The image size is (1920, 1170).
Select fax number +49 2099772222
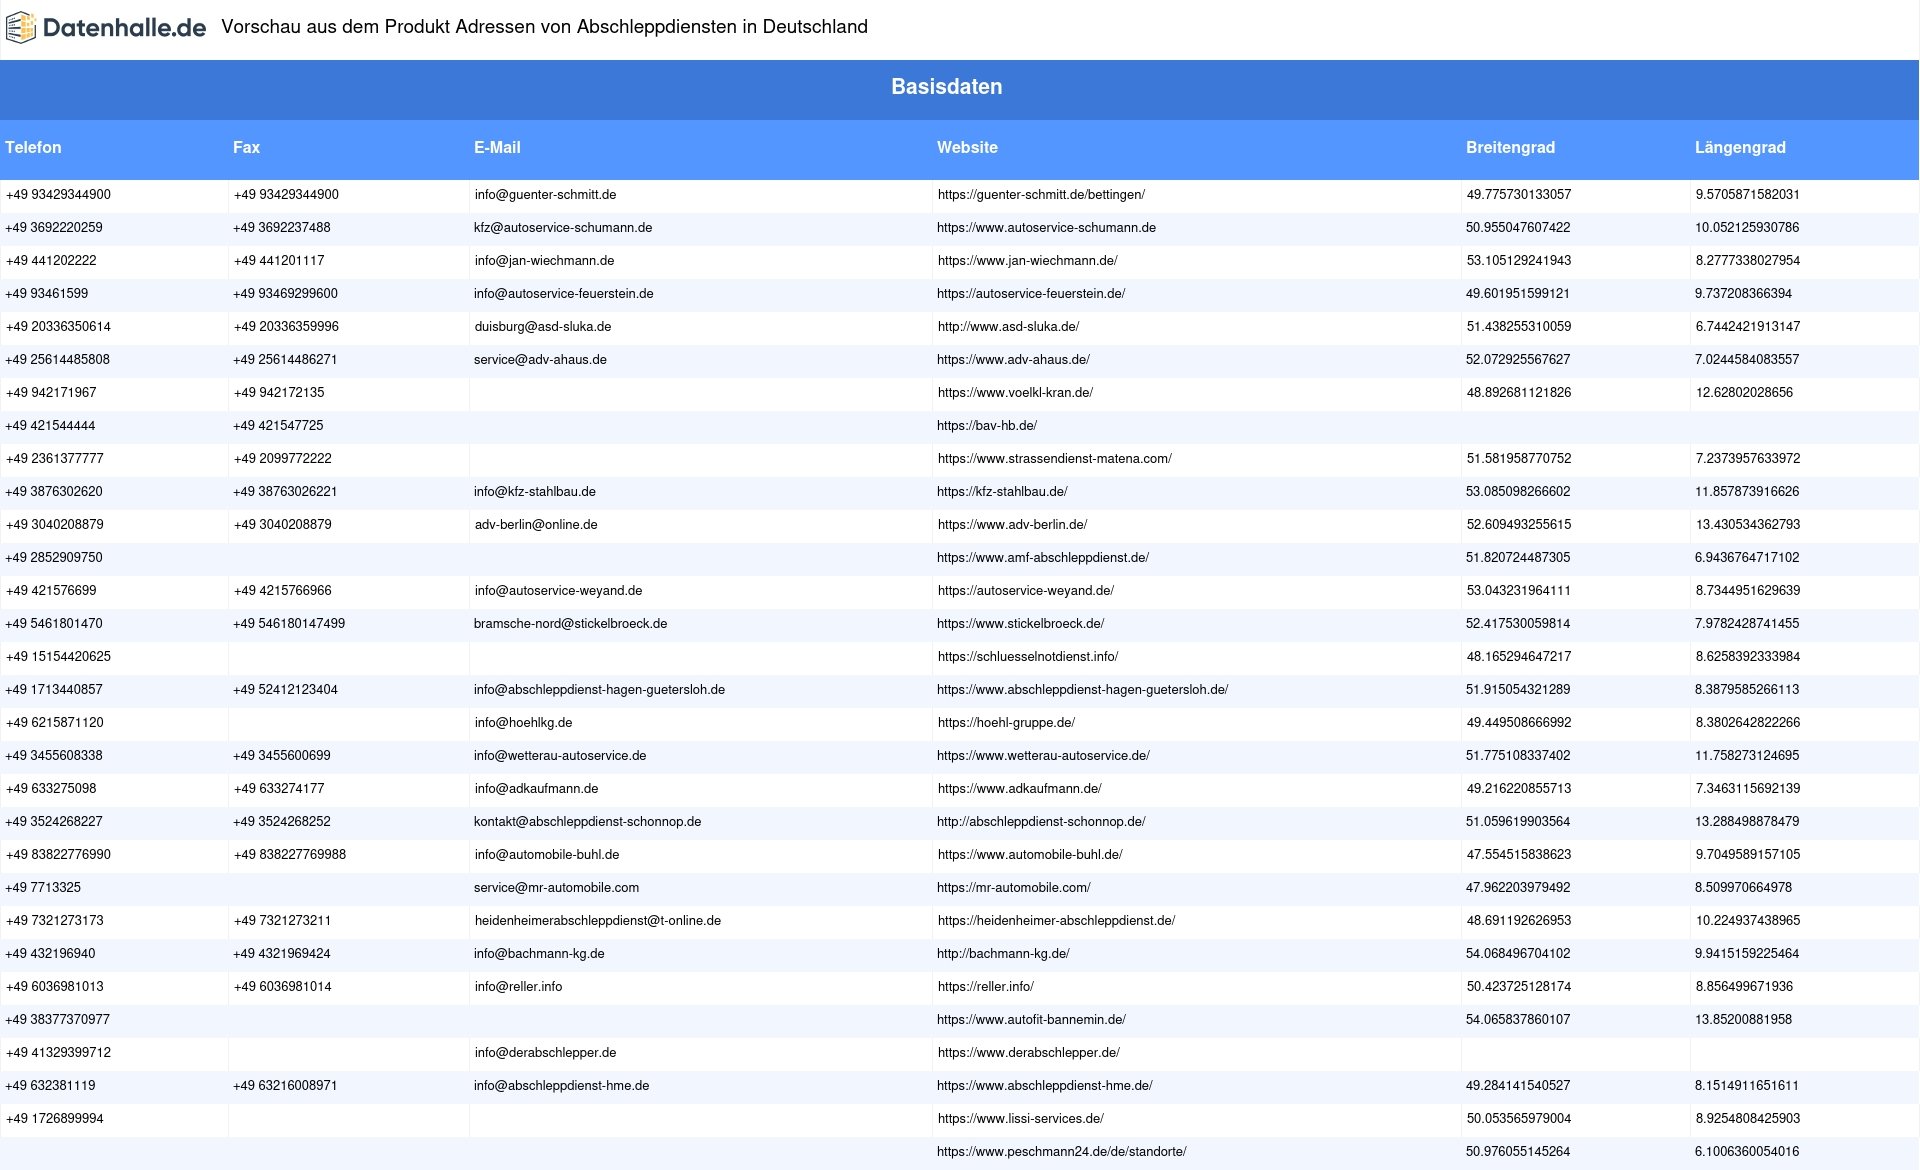[282, 459]
